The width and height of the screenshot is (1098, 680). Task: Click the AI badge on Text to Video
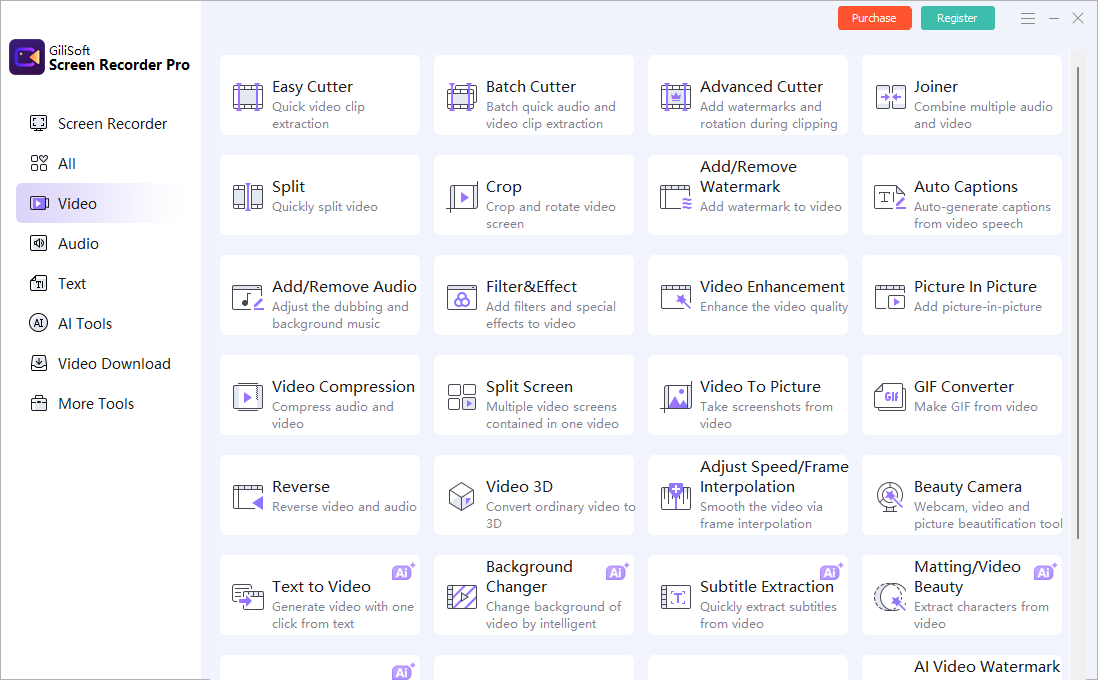403,572
